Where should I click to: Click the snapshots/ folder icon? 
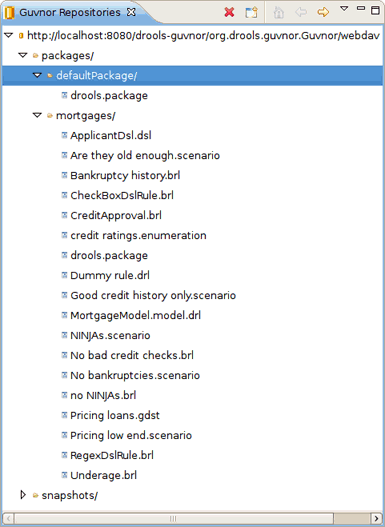[35, 495]
